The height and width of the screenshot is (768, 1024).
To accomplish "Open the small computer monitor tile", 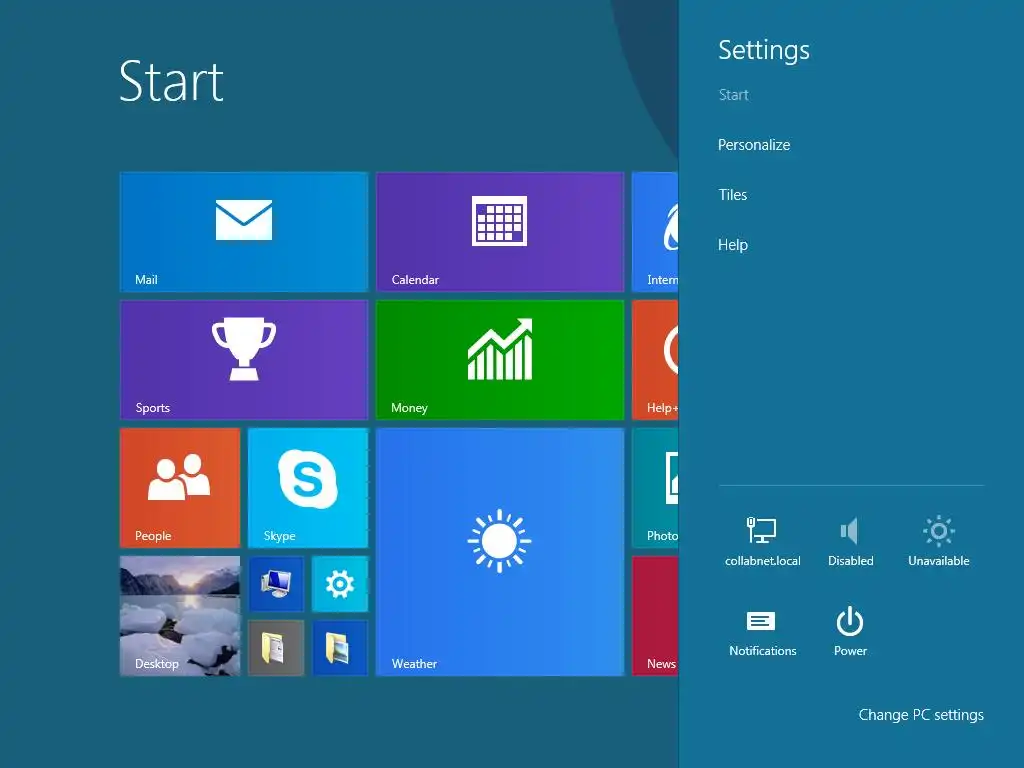I will (276, 584).
